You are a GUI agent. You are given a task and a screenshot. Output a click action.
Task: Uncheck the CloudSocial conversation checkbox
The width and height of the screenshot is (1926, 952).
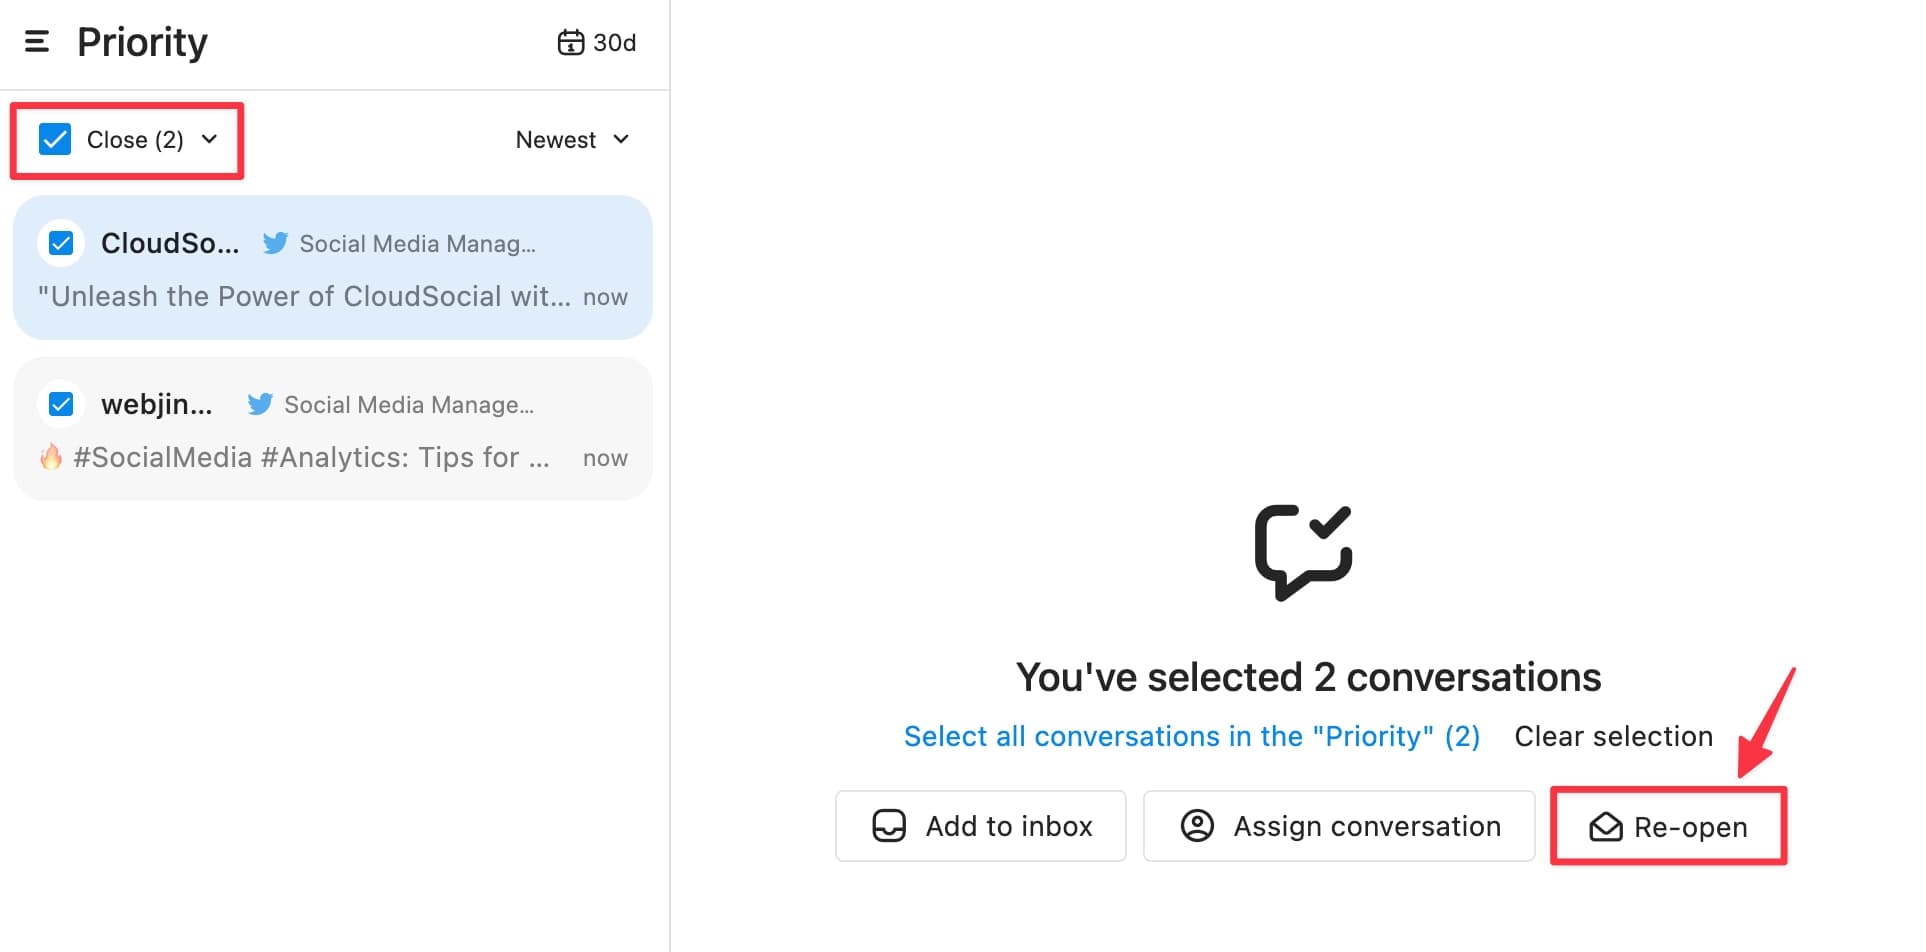(x=61, y=243)
